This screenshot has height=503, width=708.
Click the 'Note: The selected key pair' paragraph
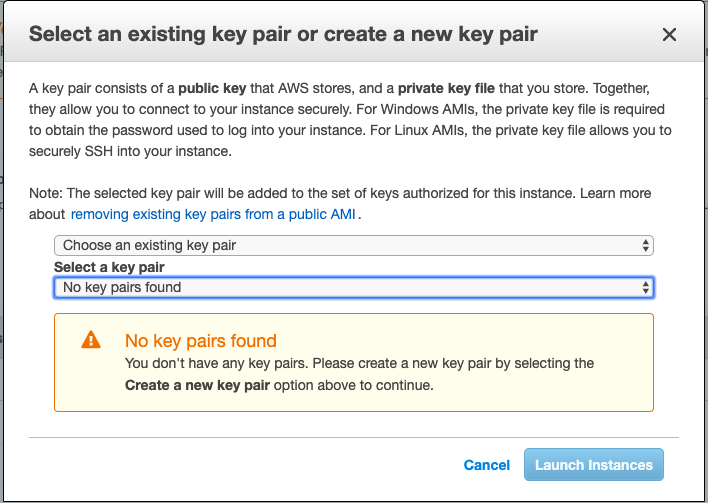click(x=340, y=204)
